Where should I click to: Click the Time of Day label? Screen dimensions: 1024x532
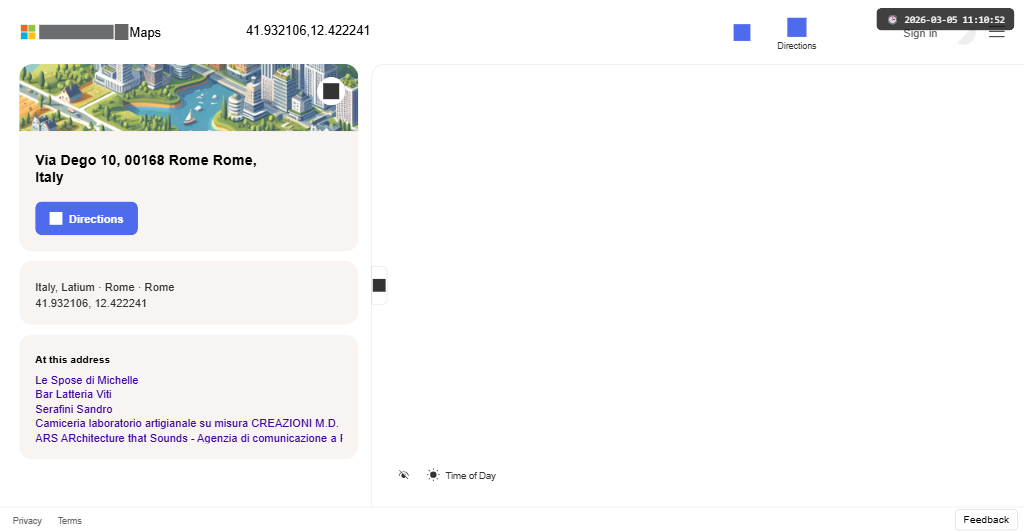(470, 476)
